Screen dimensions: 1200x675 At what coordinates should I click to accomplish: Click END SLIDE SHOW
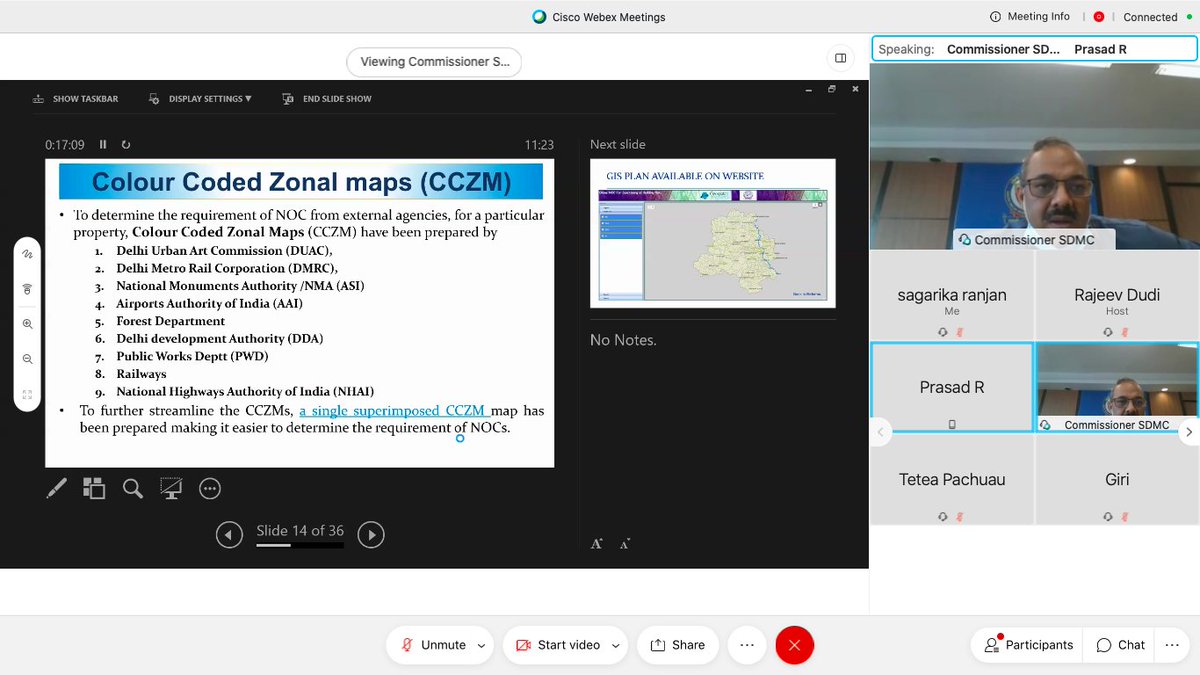tap(327, 99)
